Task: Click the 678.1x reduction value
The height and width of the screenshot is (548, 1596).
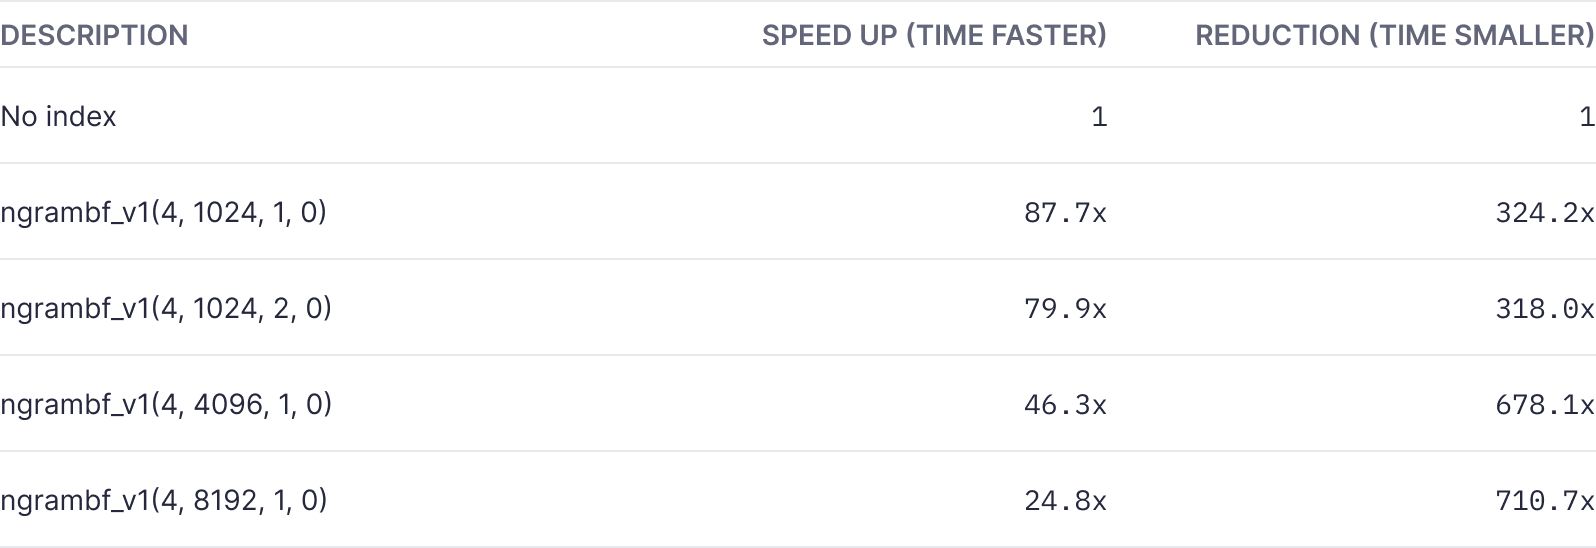Action: pos(1544,404)
